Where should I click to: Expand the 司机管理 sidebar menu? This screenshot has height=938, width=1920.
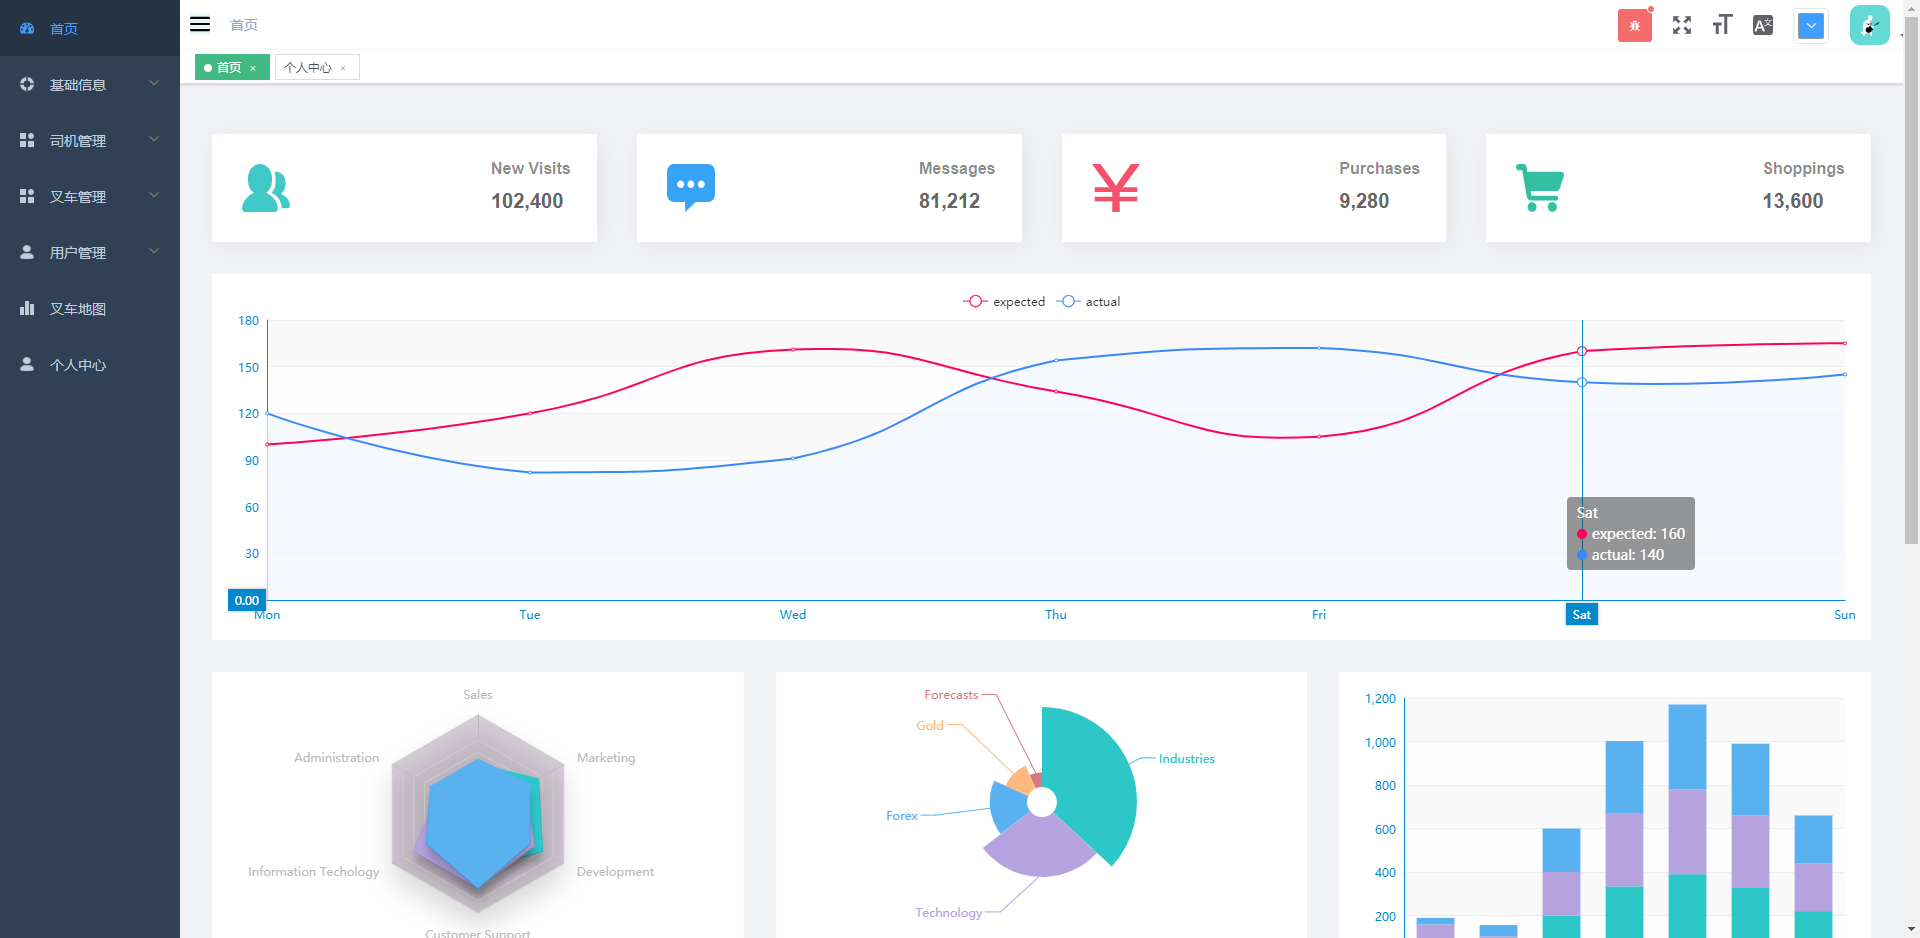click(89, 141)
